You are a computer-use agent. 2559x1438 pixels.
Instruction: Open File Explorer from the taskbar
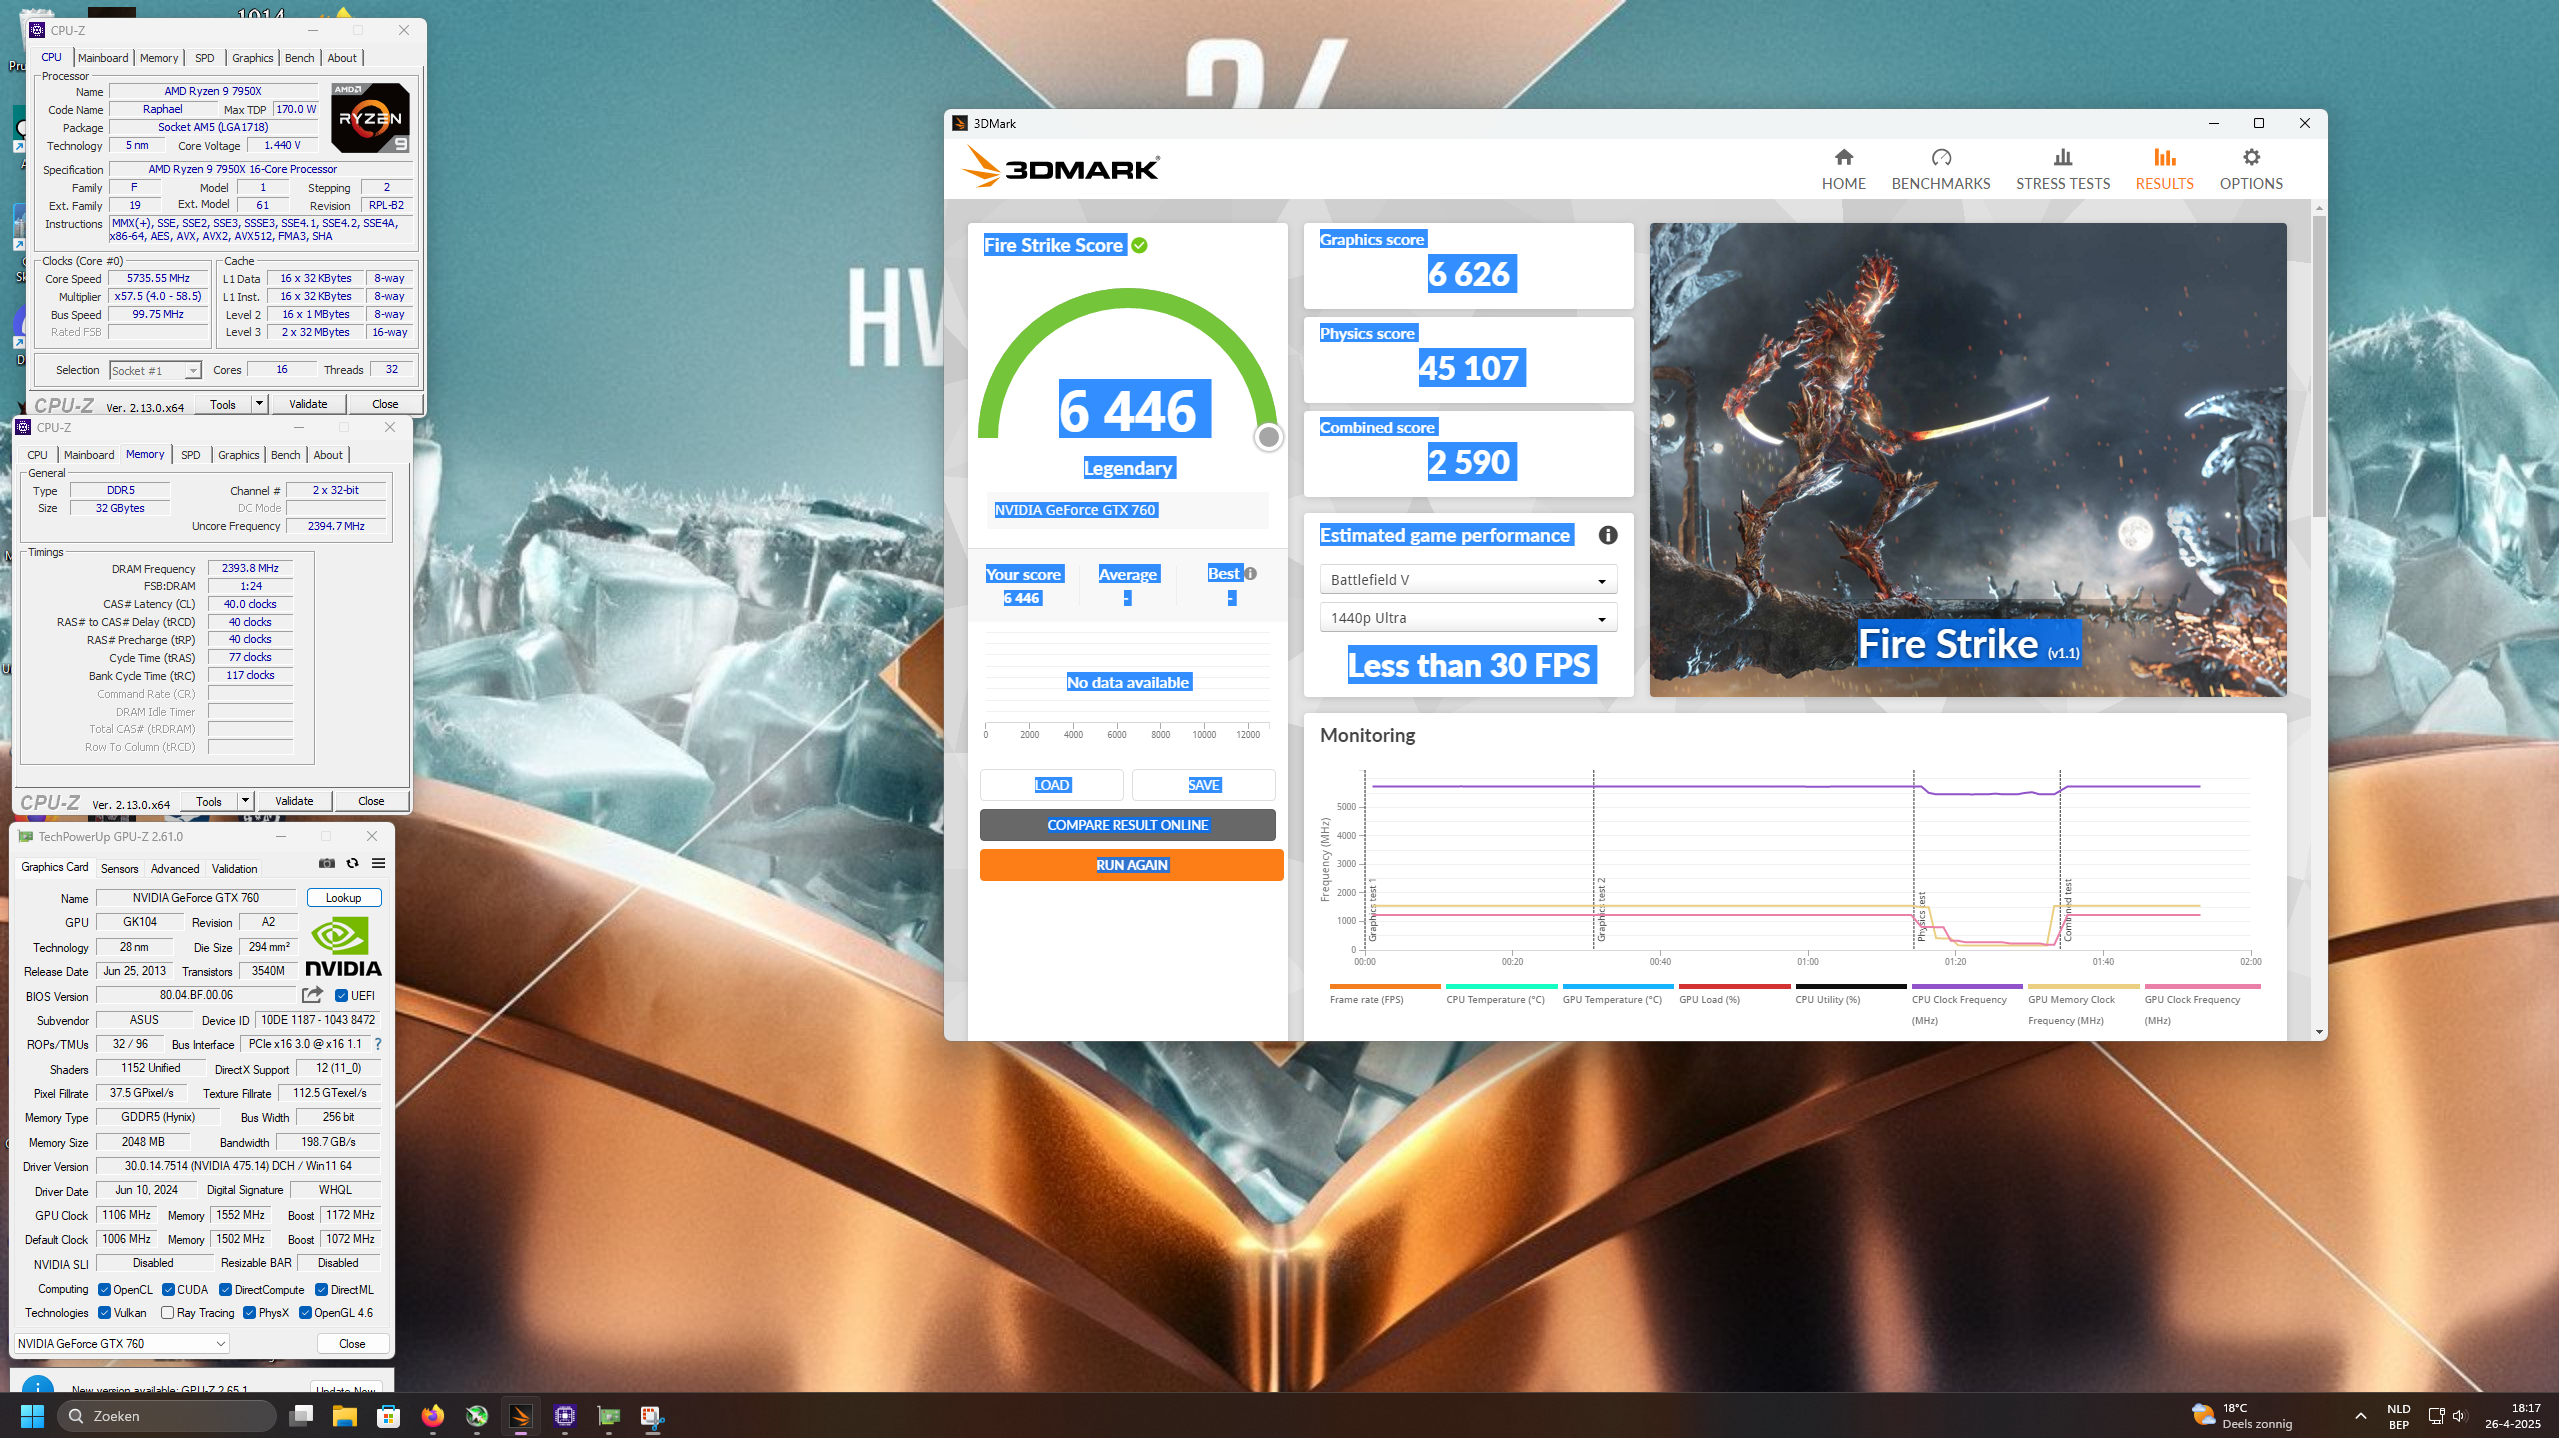tap(344, 1415)
